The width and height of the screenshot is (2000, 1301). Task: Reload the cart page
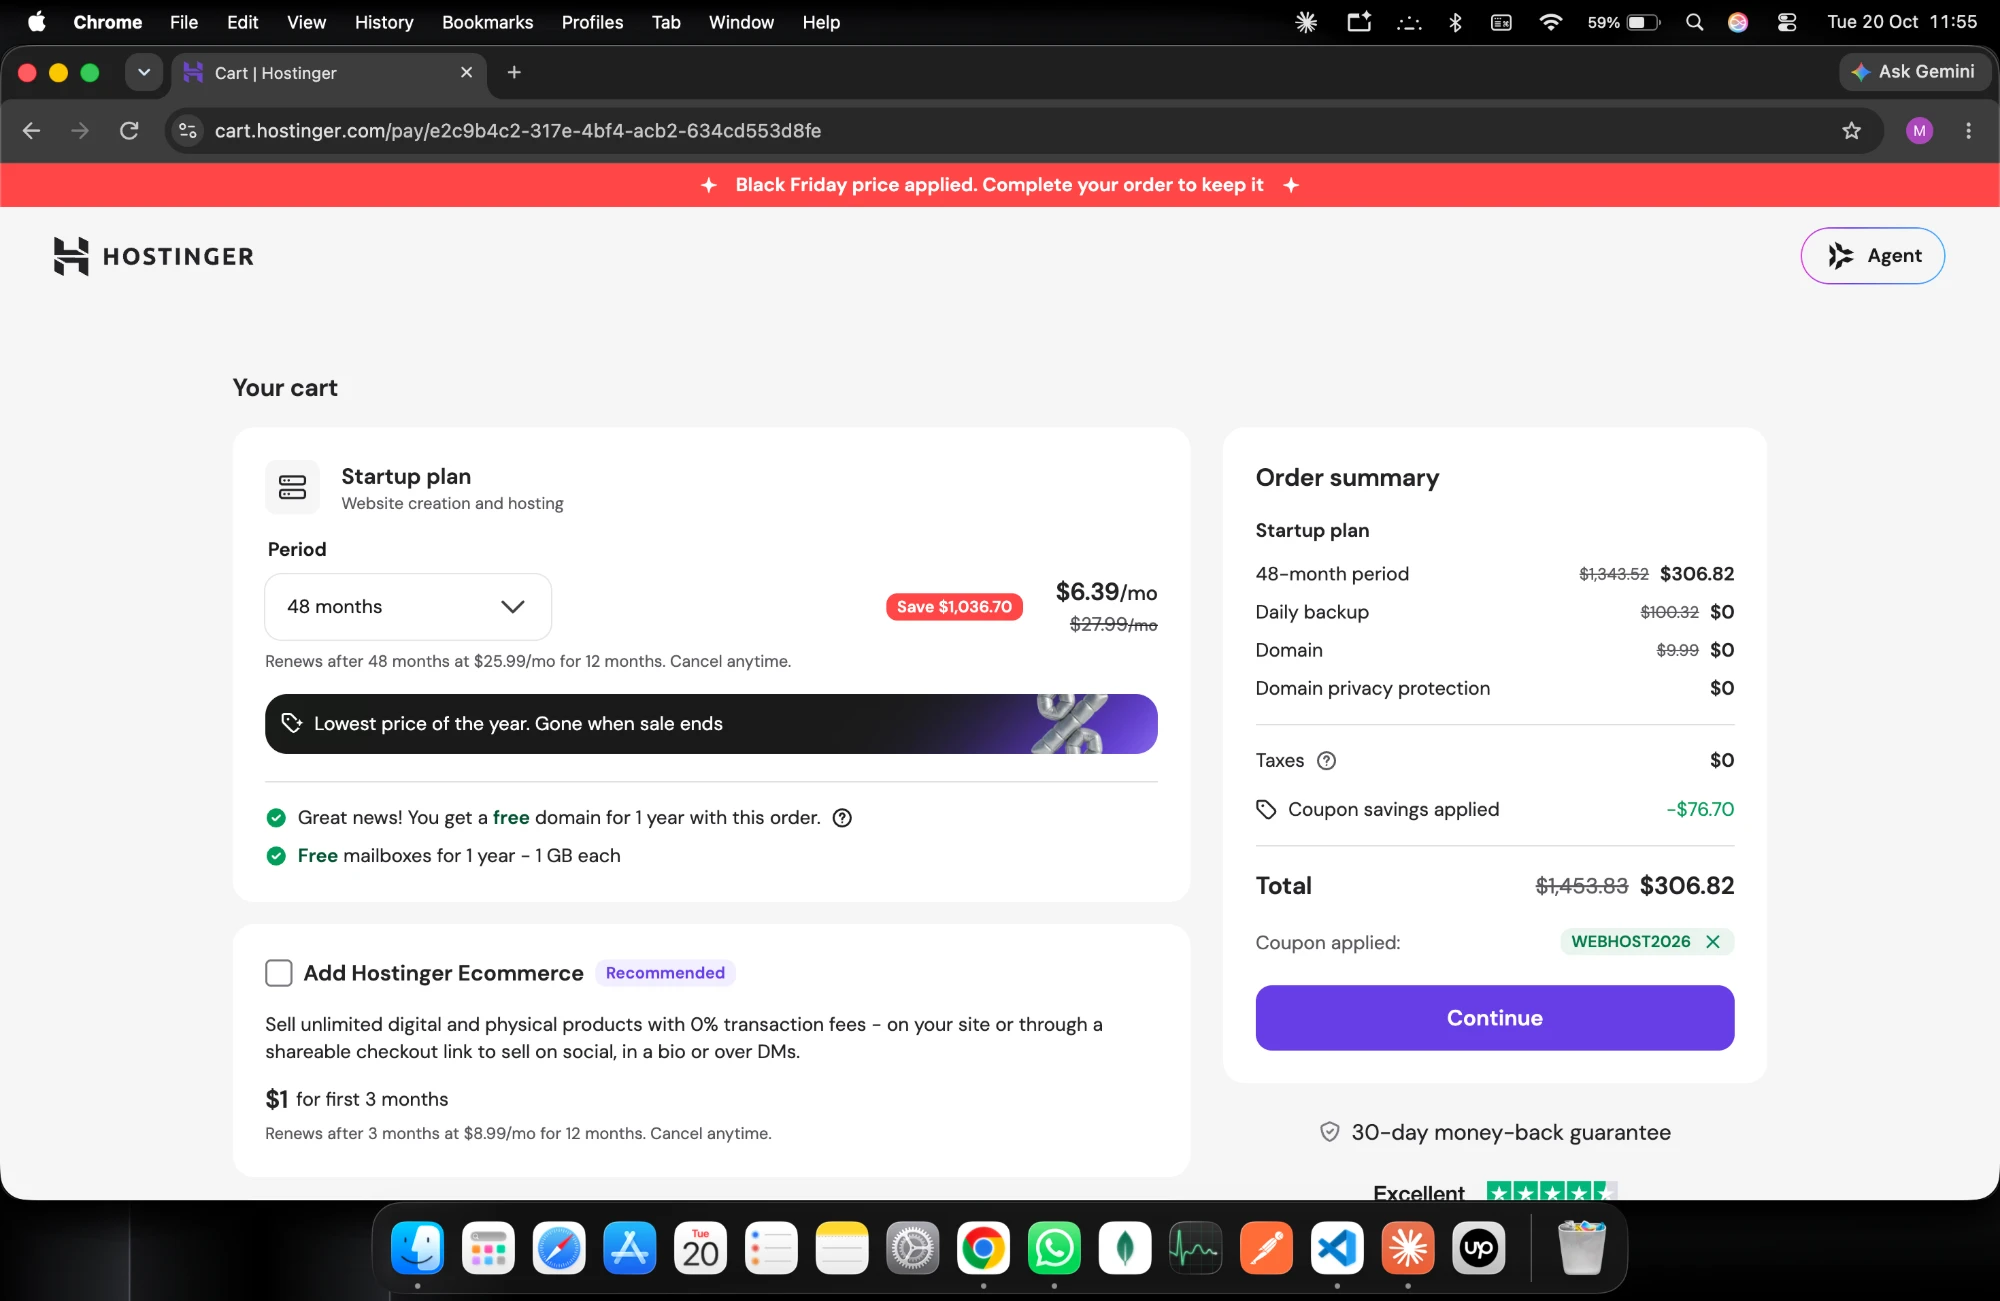point(129,131)
